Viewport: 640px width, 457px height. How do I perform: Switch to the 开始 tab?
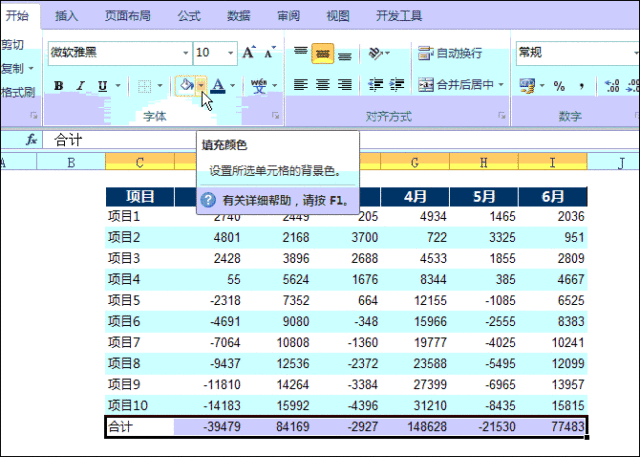[17, 16]
